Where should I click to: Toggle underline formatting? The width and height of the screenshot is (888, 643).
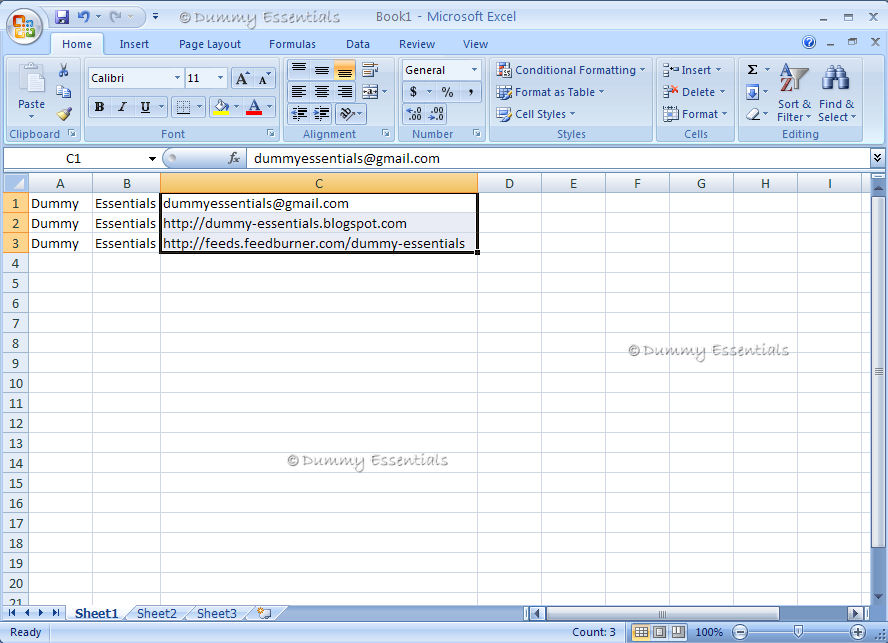click(145, 107)
